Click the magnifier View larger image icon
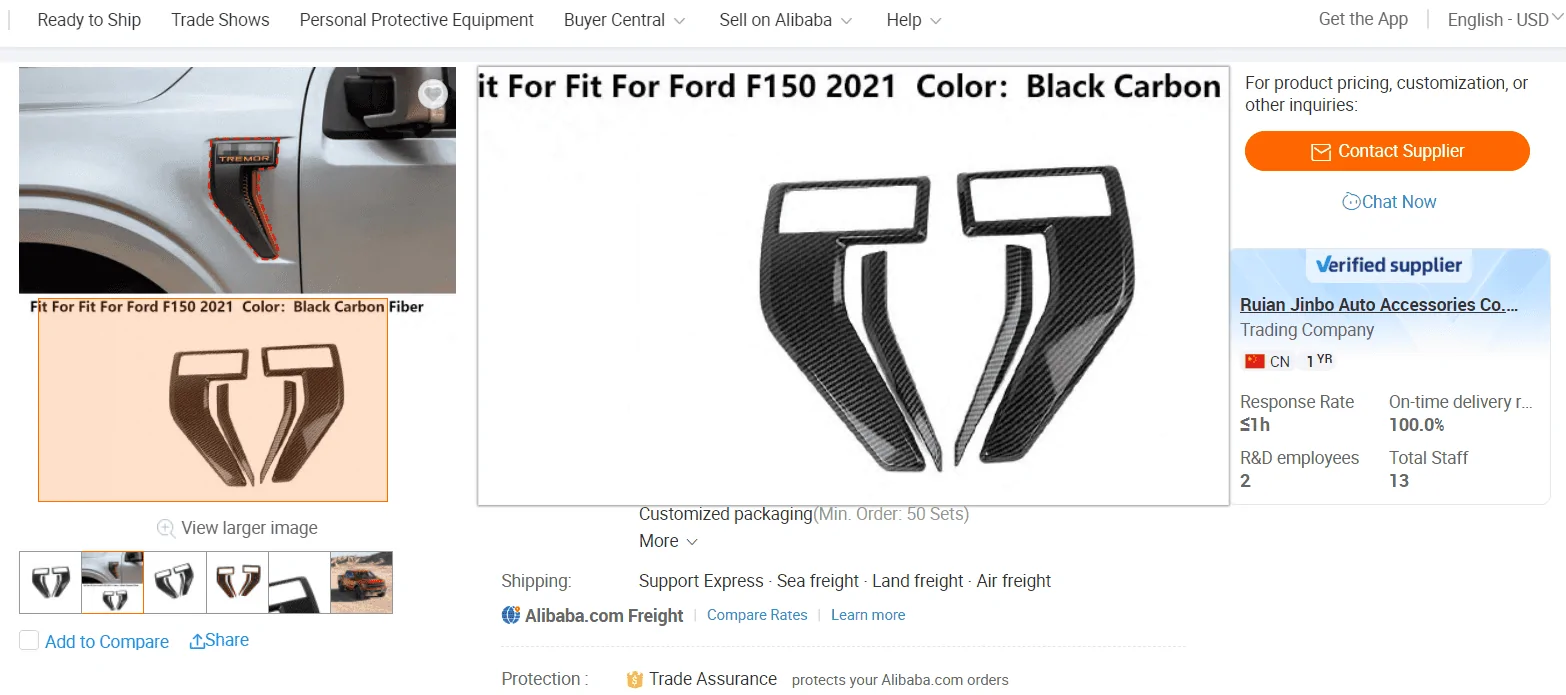 pos(166,528)
